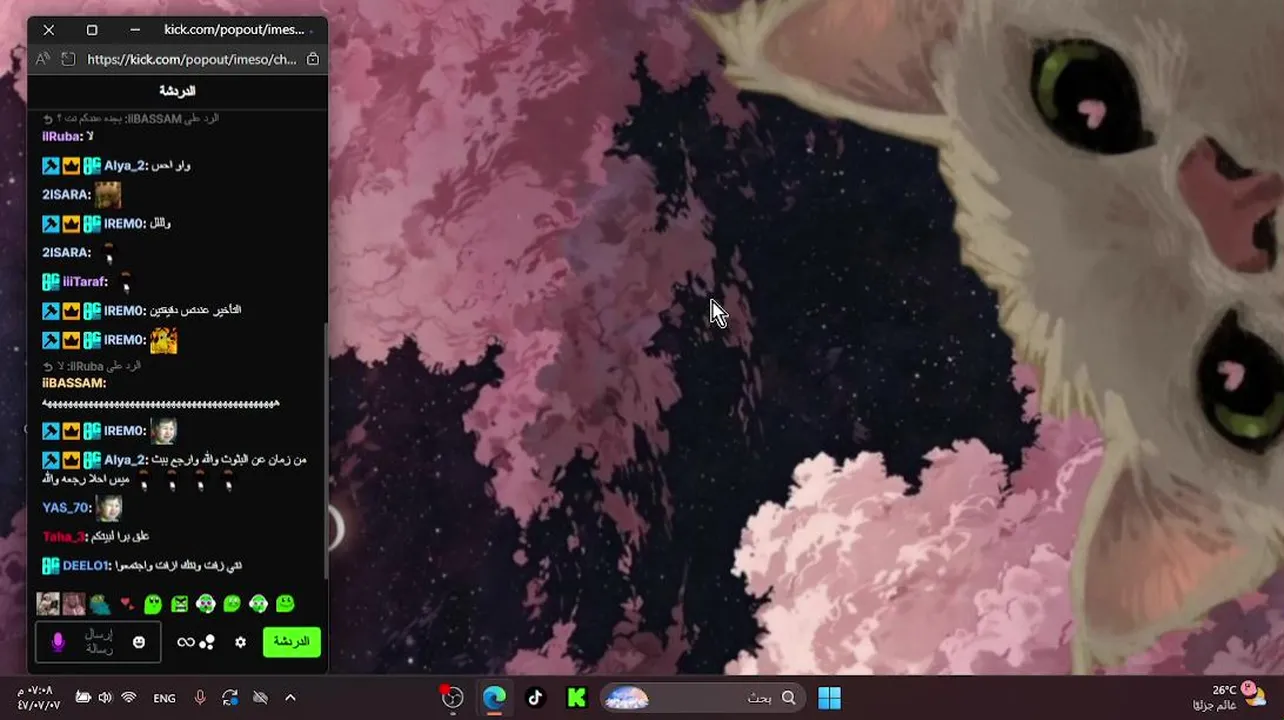Click username DEELO1 in chat

[x=85, y=566]
